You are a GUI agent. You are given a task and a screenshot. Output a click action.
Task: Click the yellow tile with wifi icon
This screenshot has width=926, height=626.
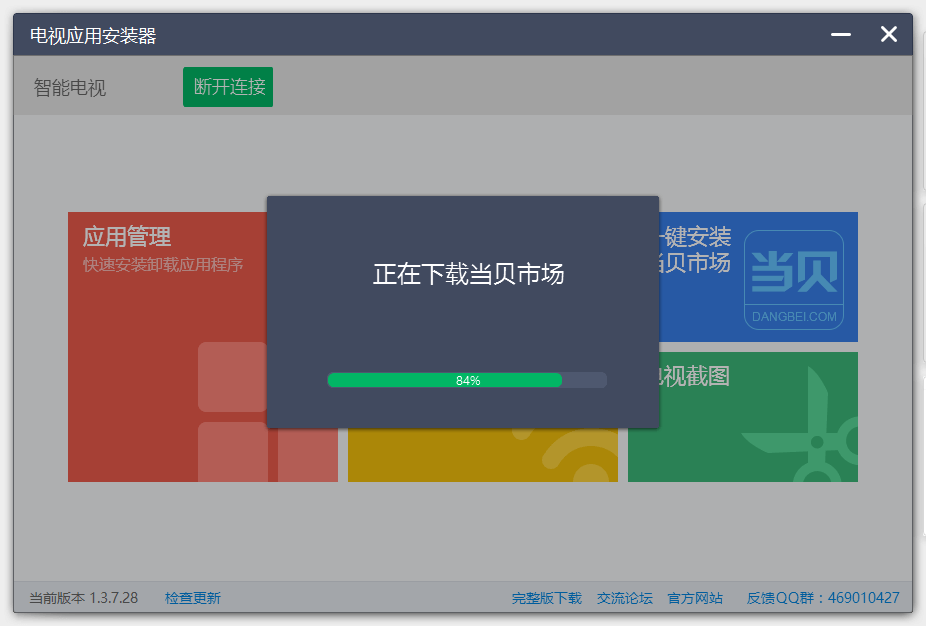click(482, 455)
